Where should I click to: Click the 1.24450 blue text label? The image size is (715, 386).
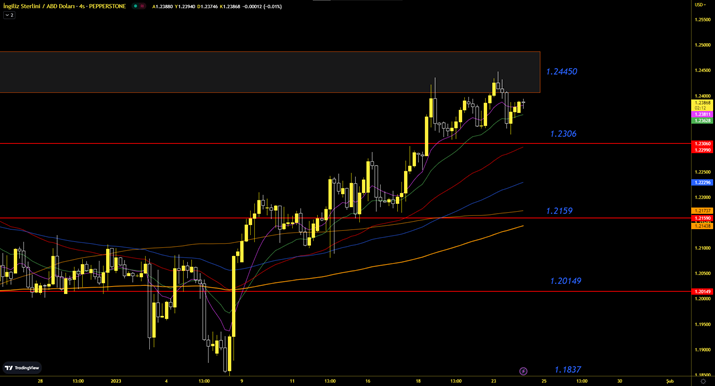coord(561,72)
